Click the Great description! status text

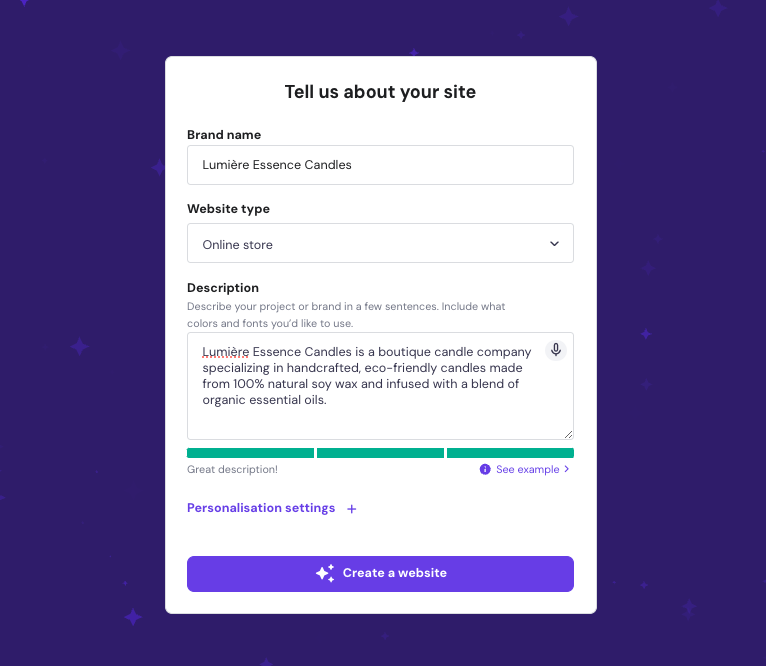click(x=232, y=469)
